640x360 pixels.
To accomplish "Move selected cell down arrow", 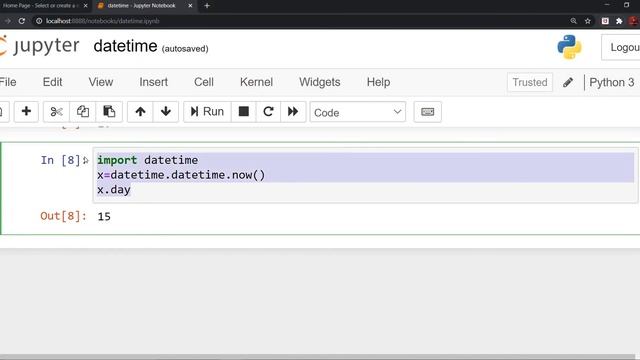I will coord(166,111).
